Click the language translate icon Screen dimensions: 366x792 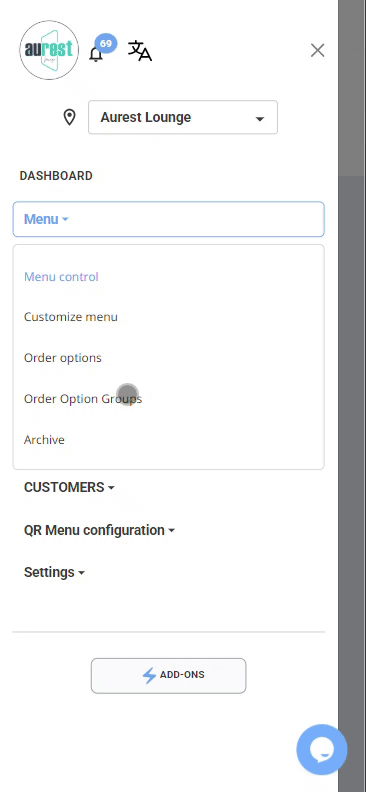(x=140, y=51)
